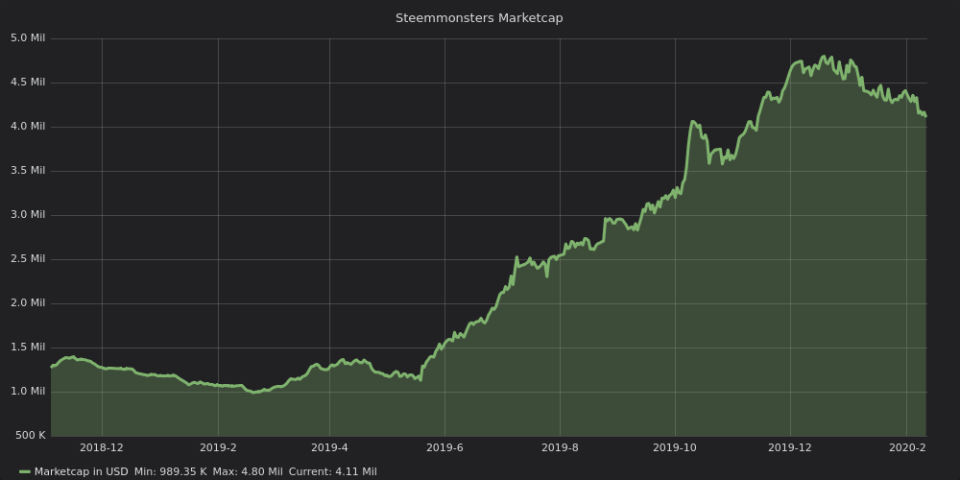The width and height of the screenshot is (960, 480).
Task: Click the 2019-12 x-axis label
Action: (790, 448)
